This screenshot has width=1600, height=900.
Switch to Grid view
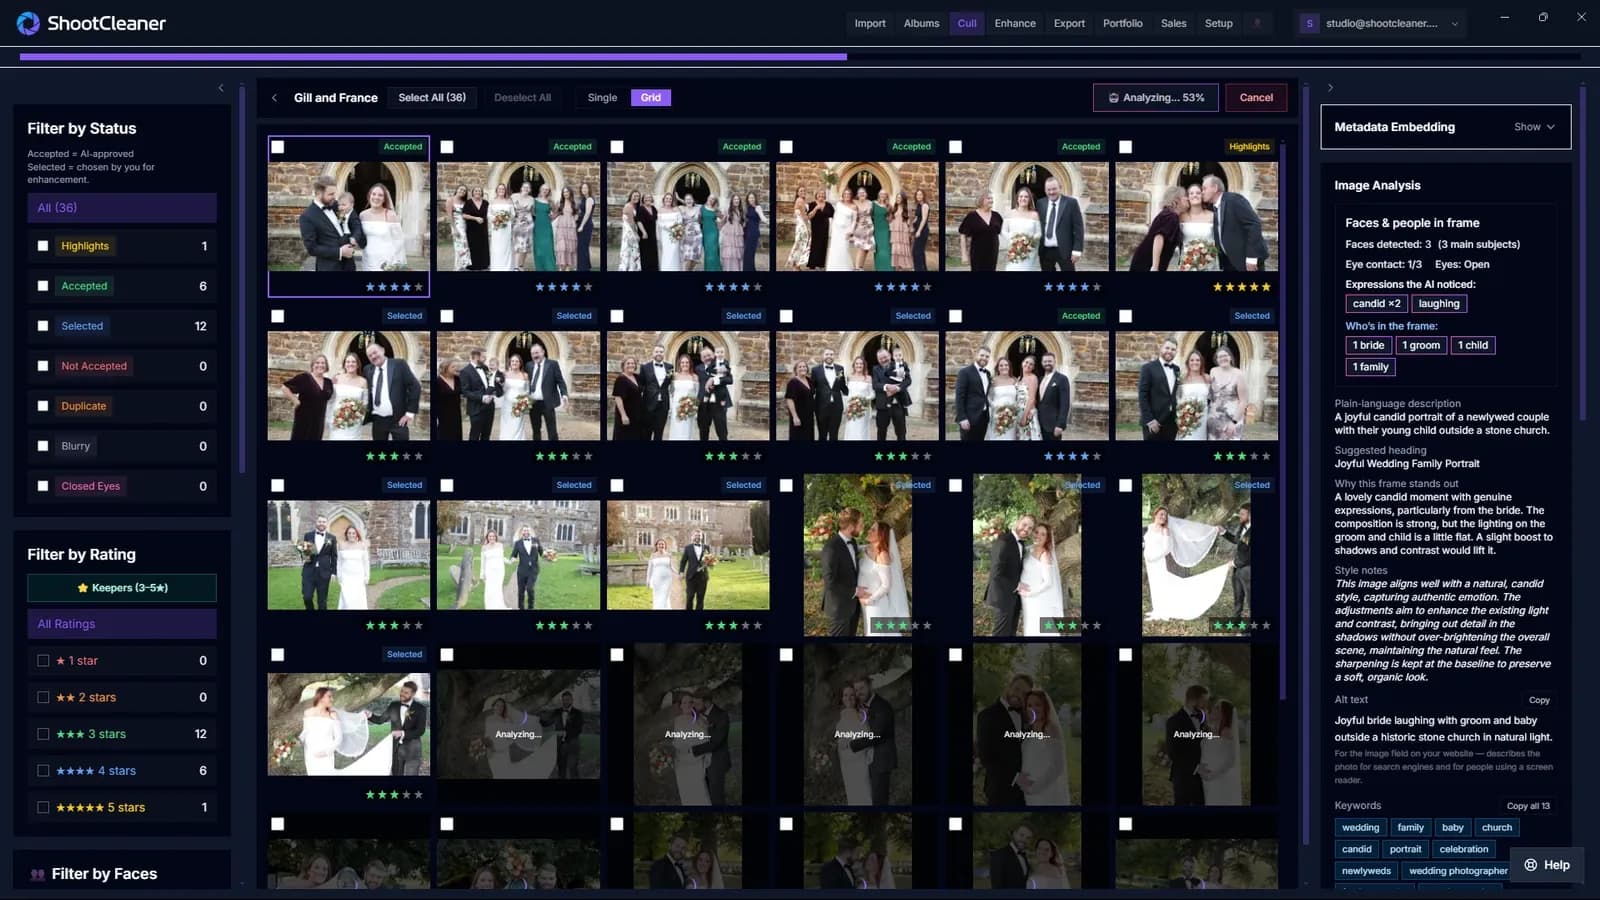651,98
